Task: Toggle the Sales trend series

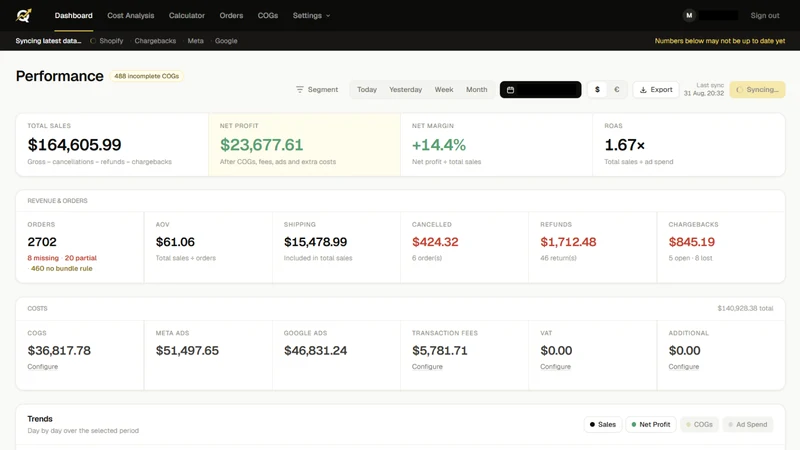Action: point(603,424)
